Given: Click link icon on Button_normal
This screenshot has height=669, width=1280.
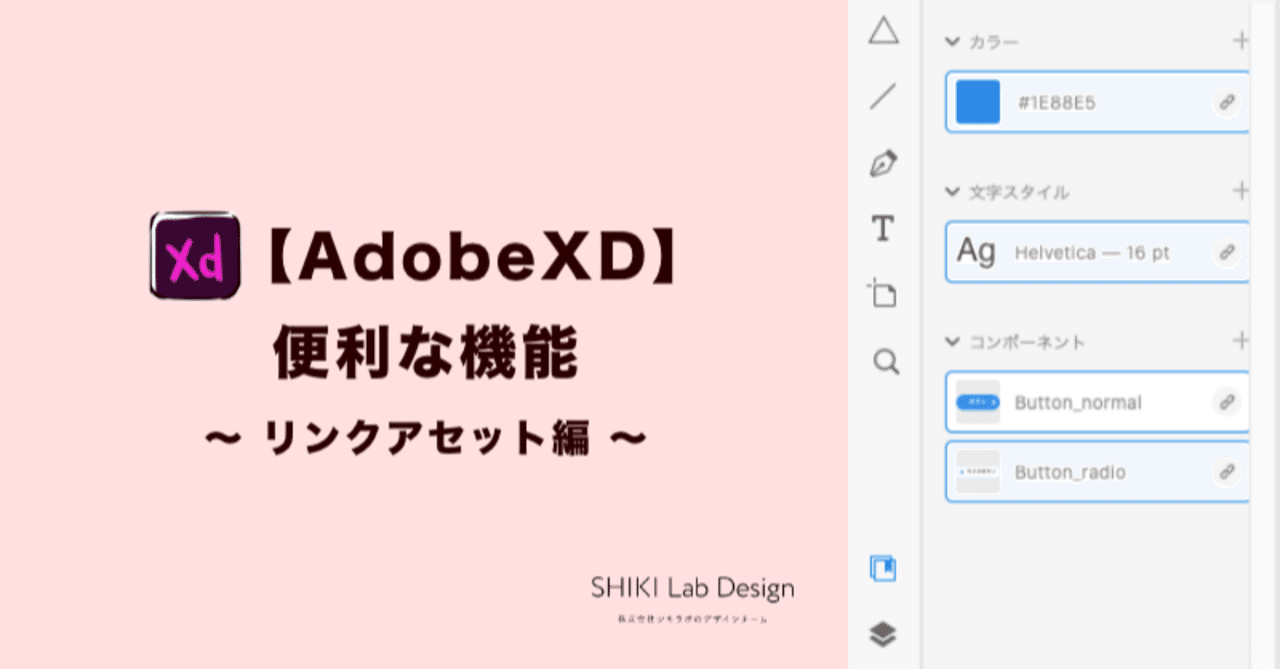Looking at the screenshot, I should (1226, 402).
